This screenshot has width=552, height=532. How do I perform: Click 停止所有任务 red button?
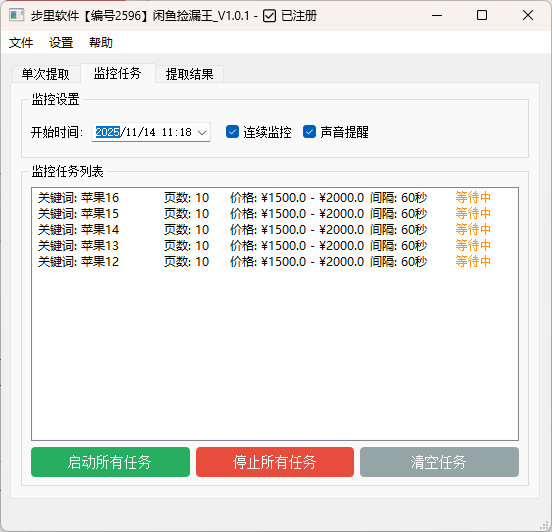point(275,462)
